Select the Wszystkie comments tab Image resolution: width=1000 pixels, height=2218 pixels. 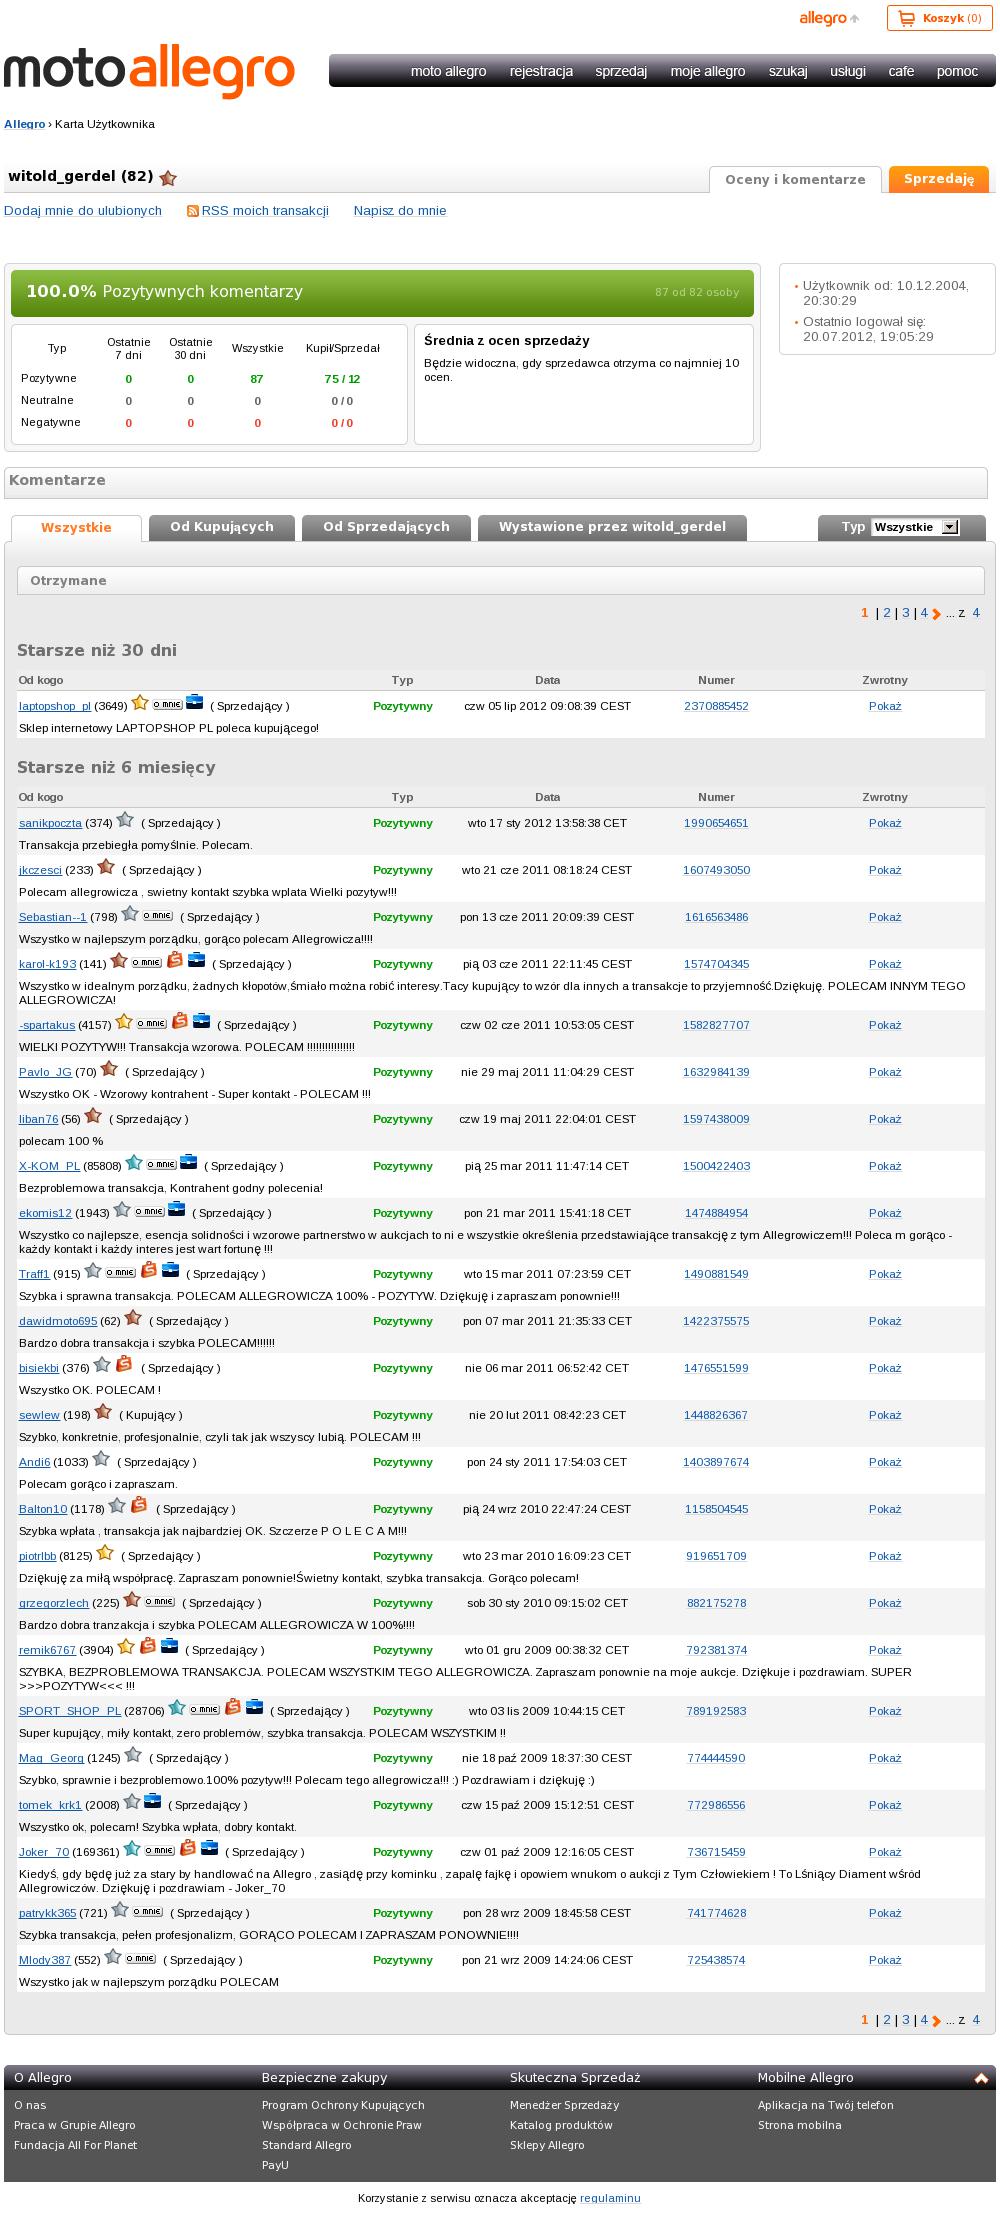(x=76, y=528)
